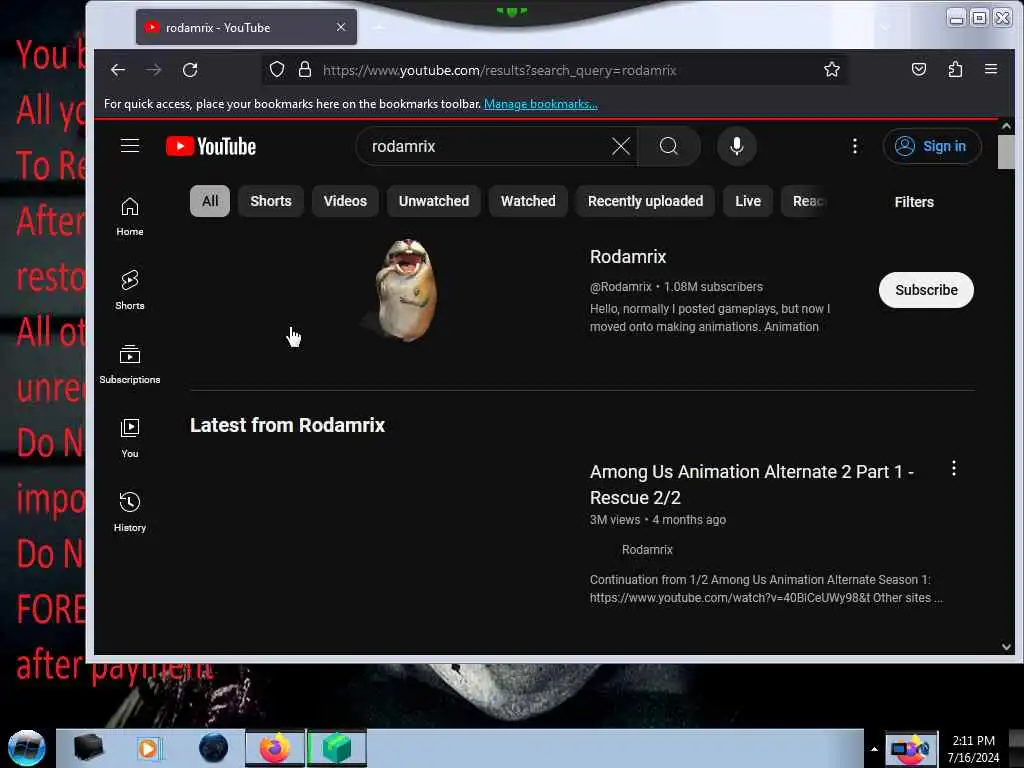This screenshot has height=768, width=1024.
Task: Click the Sign in button
Action: (932, 146)
